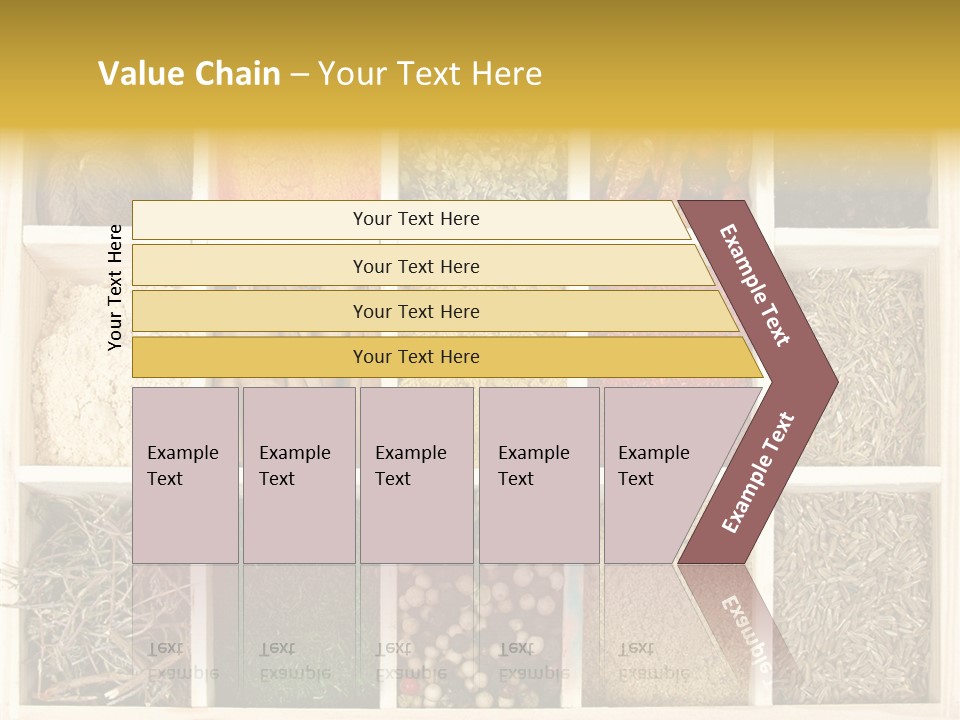Click the Your Text Here subtitle in title
This screenshot has height=720, width=960.
pos(430,73)
